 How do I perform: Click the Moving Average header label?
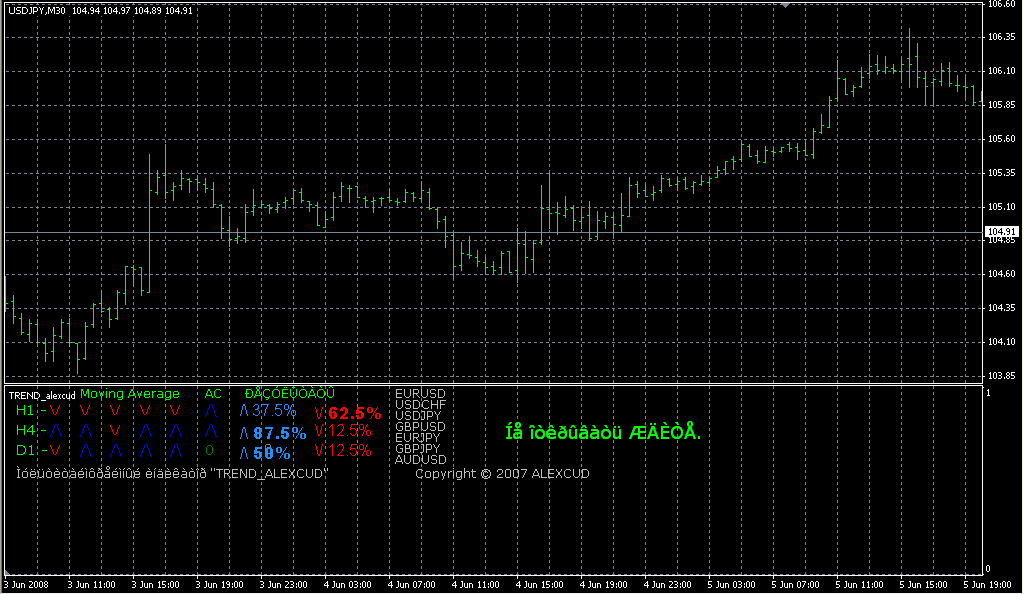[130, 394]
